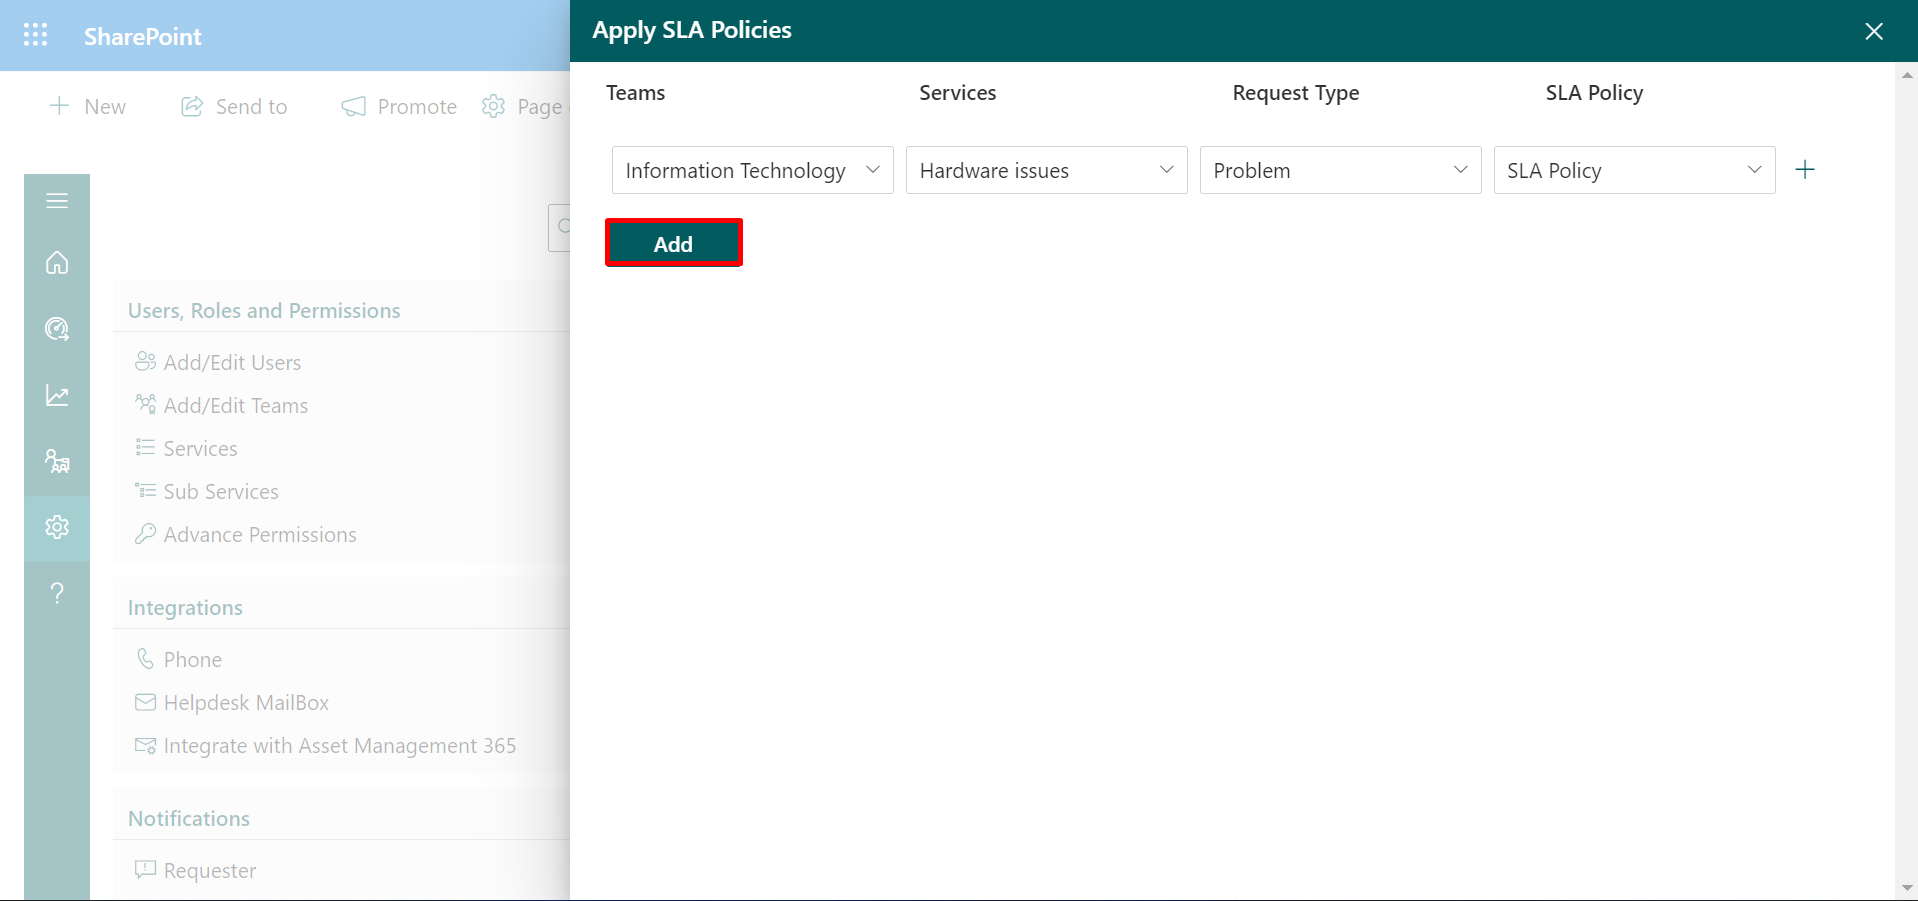This screenshot has width=1918, height=901.
Task: Click the Promote megaphone icon
Action: (x=353, y=106)
